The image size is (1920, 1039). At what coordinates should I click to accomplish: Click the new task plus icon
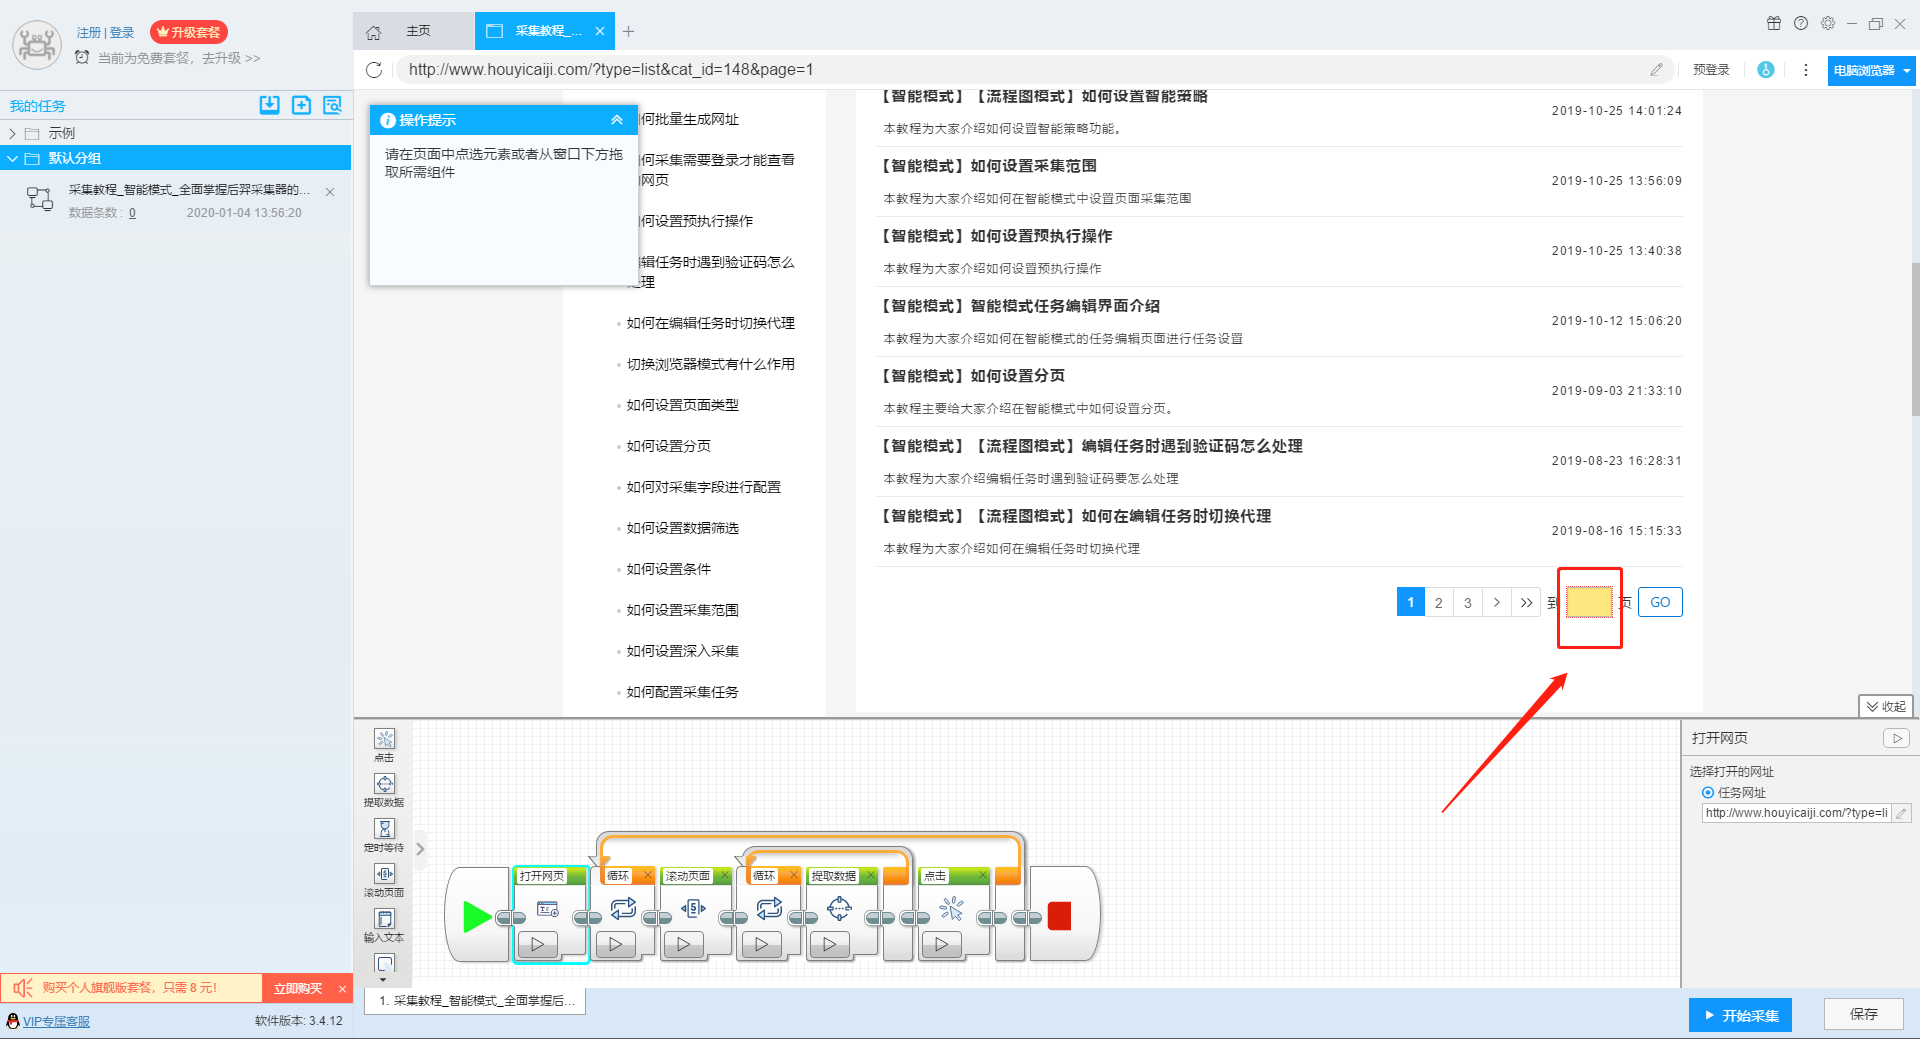[x=301, y=105]
